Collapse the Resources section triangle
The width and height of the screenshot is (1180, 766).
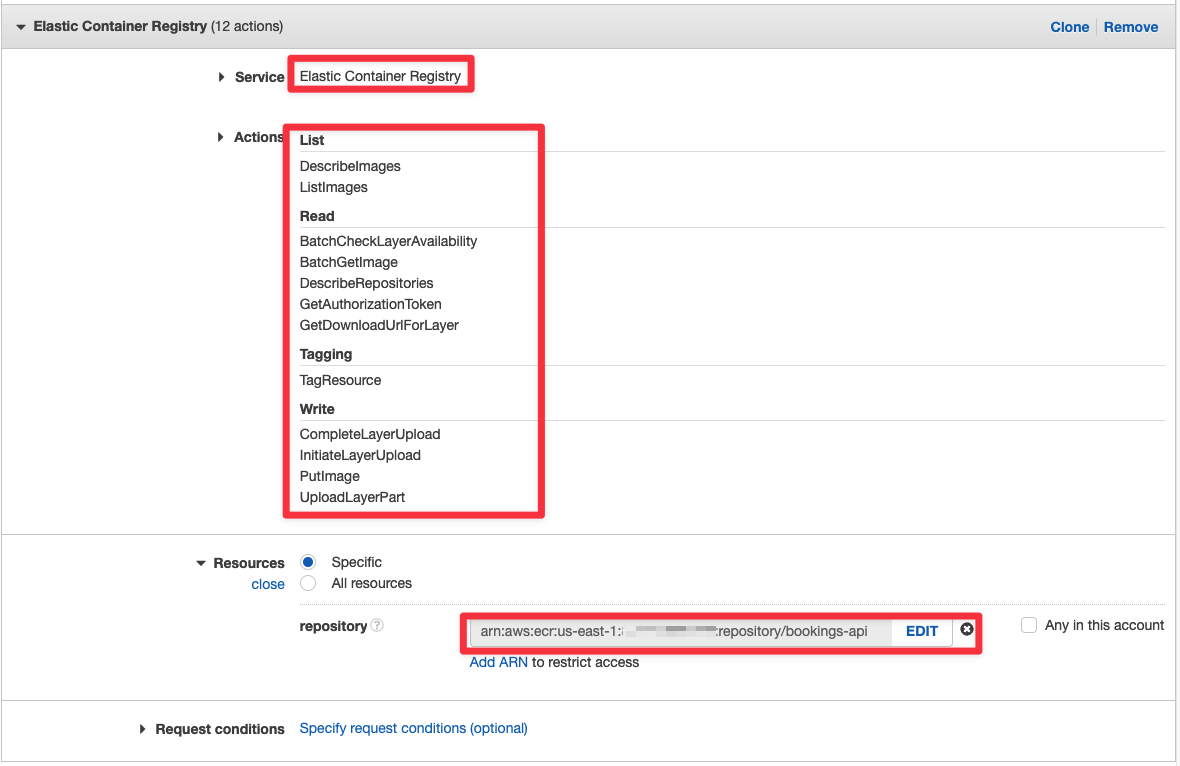point(201,564)
